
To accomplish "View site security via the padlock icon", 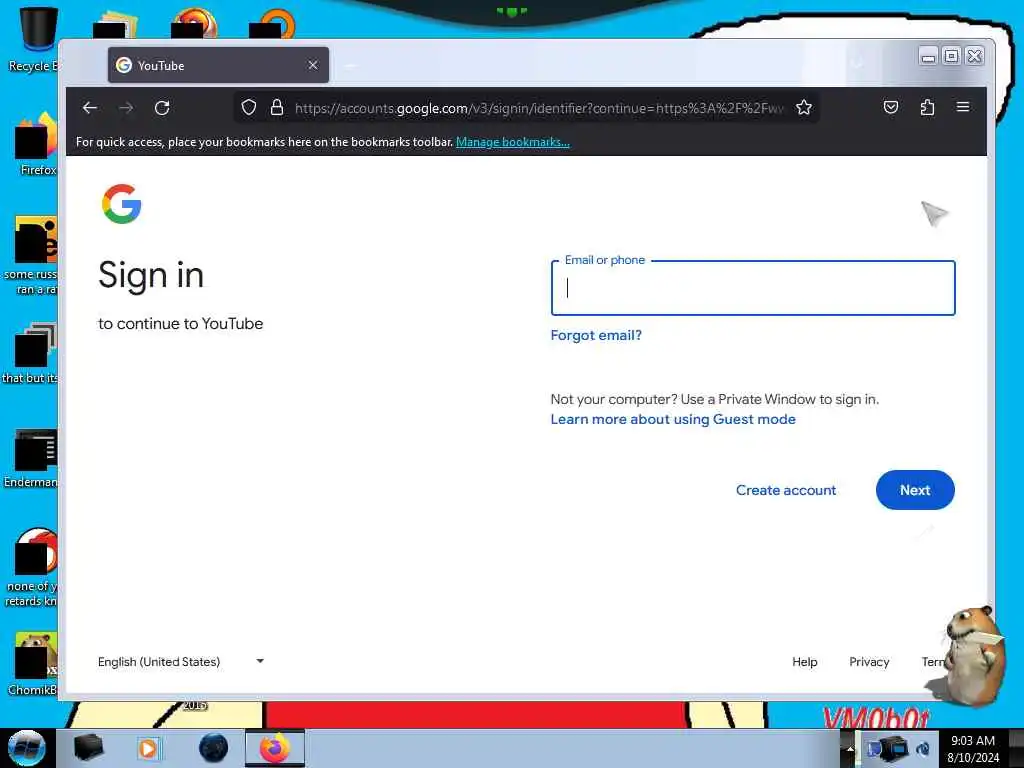I will (277, 107).
